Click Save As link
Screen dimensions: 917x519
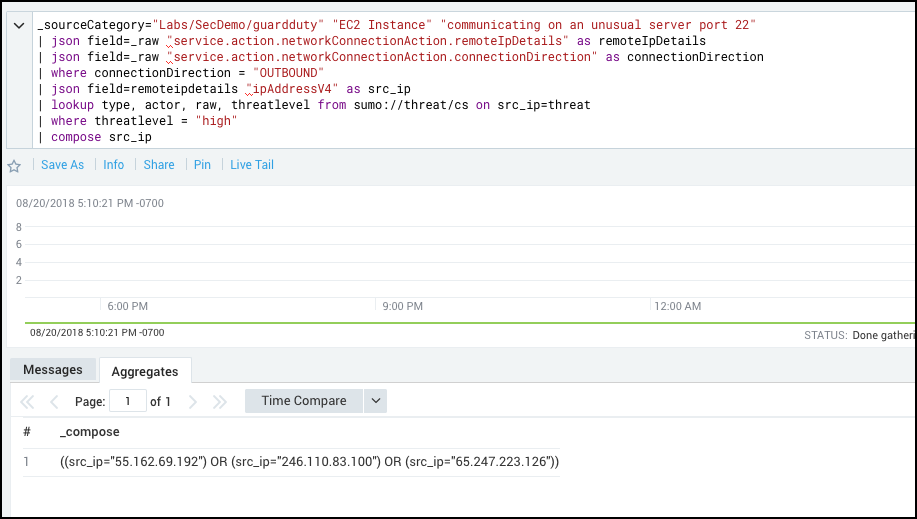coord(62,165)
